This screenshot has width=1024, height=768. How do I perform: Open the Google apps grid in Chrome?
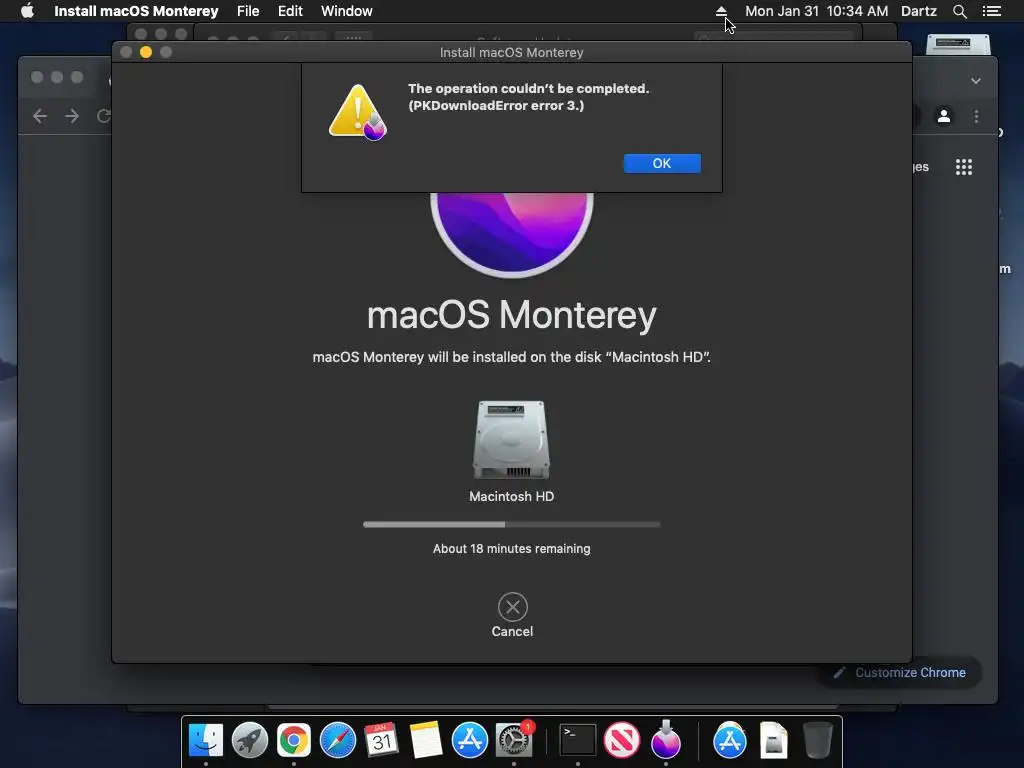[x=964, y=167]
